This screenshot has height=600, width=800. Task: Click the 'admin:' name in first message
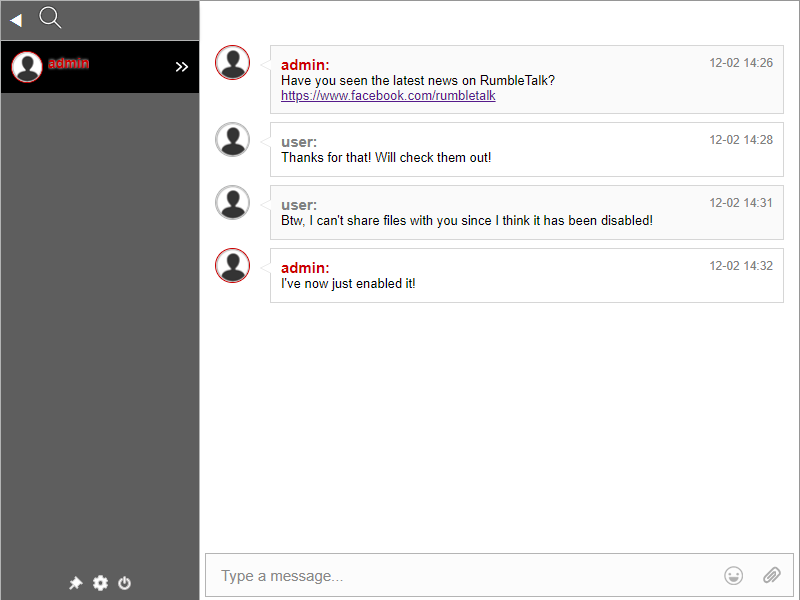305,65
